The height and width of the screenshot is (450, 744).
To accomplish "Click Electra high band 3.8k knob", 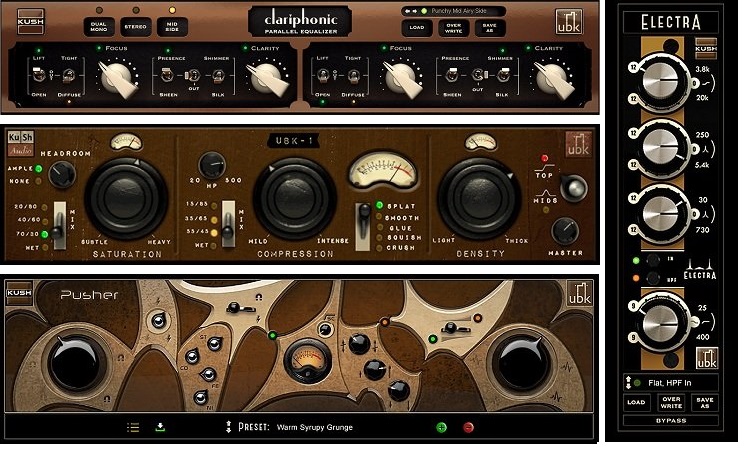I will [x=660, y=82].
